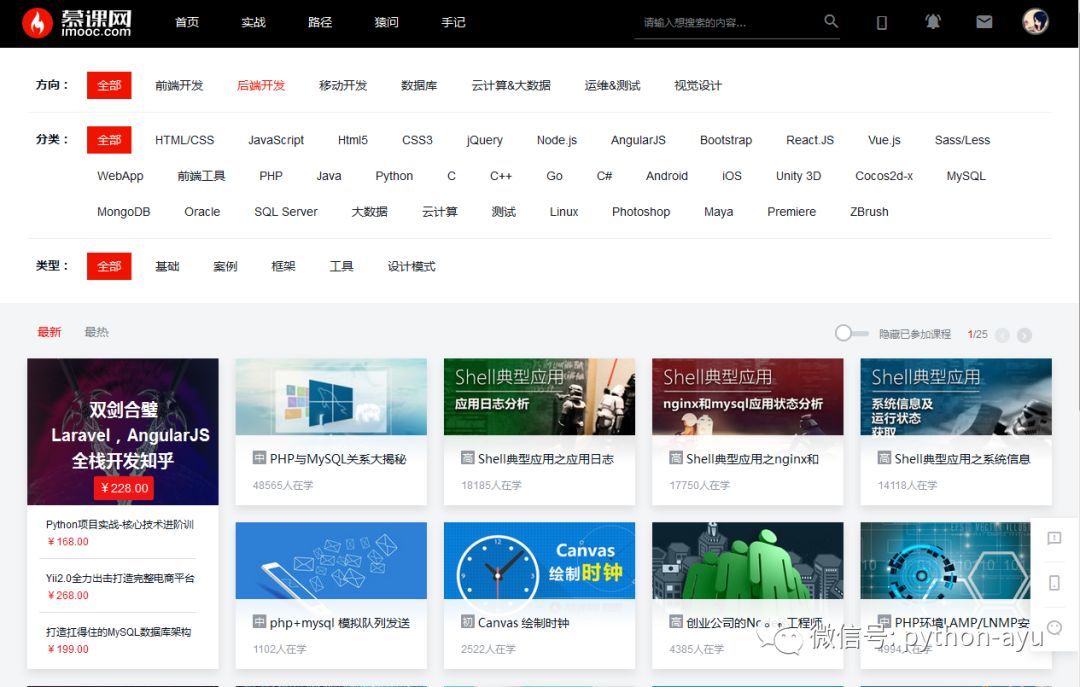This screenshot has width=1080, height=687.
Task: Click the search magnifier icon
Action: (831, 21)
